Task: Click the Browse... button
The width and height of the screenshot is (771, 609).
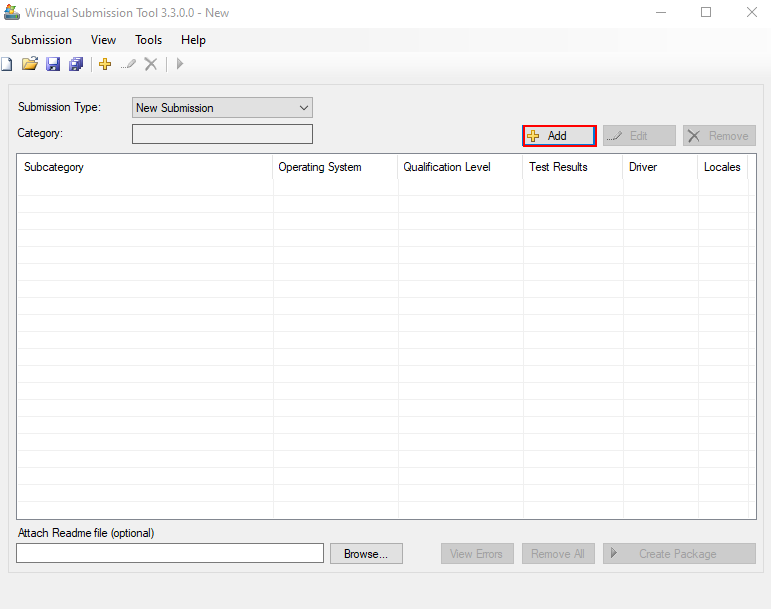Action: [x=366, y=553]
